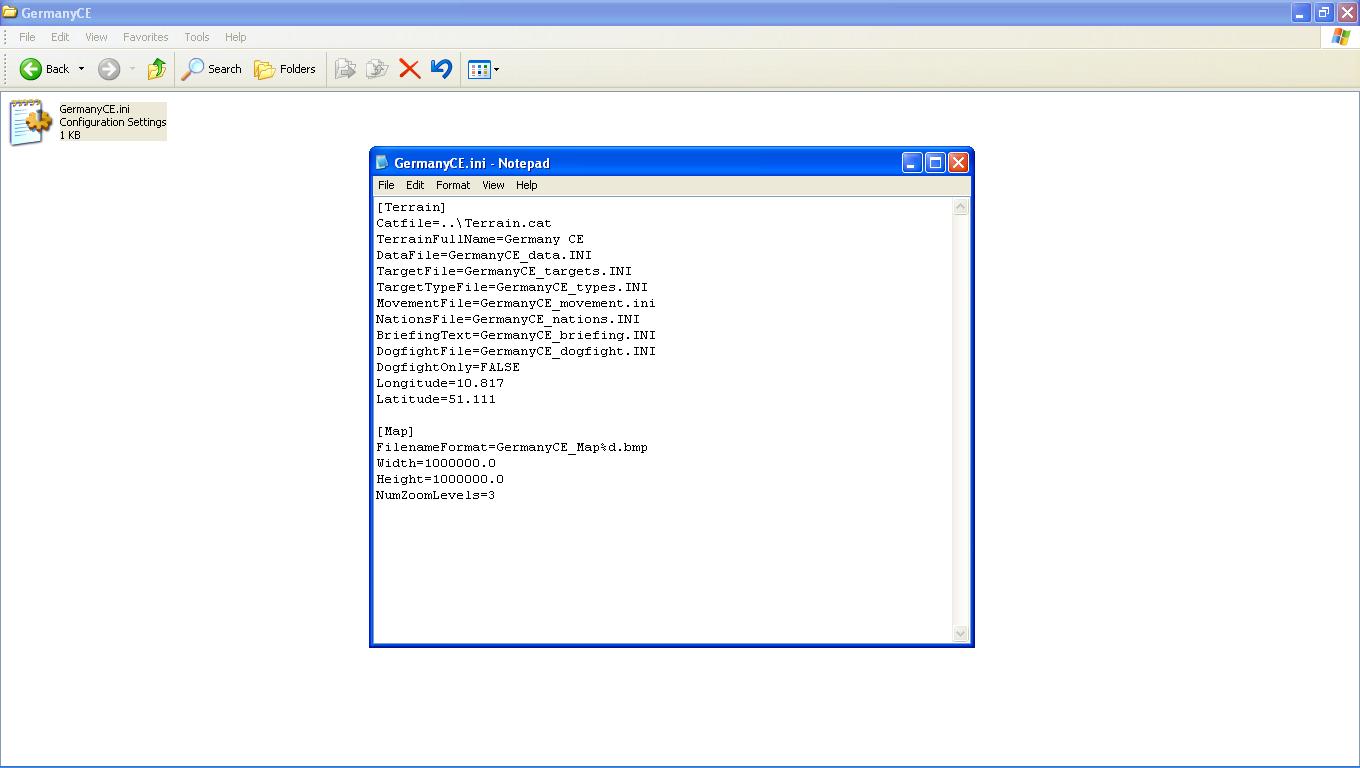The image size is (1360, 768).
Task: Open the Notepad Edit menu
Action: point(415,185)
